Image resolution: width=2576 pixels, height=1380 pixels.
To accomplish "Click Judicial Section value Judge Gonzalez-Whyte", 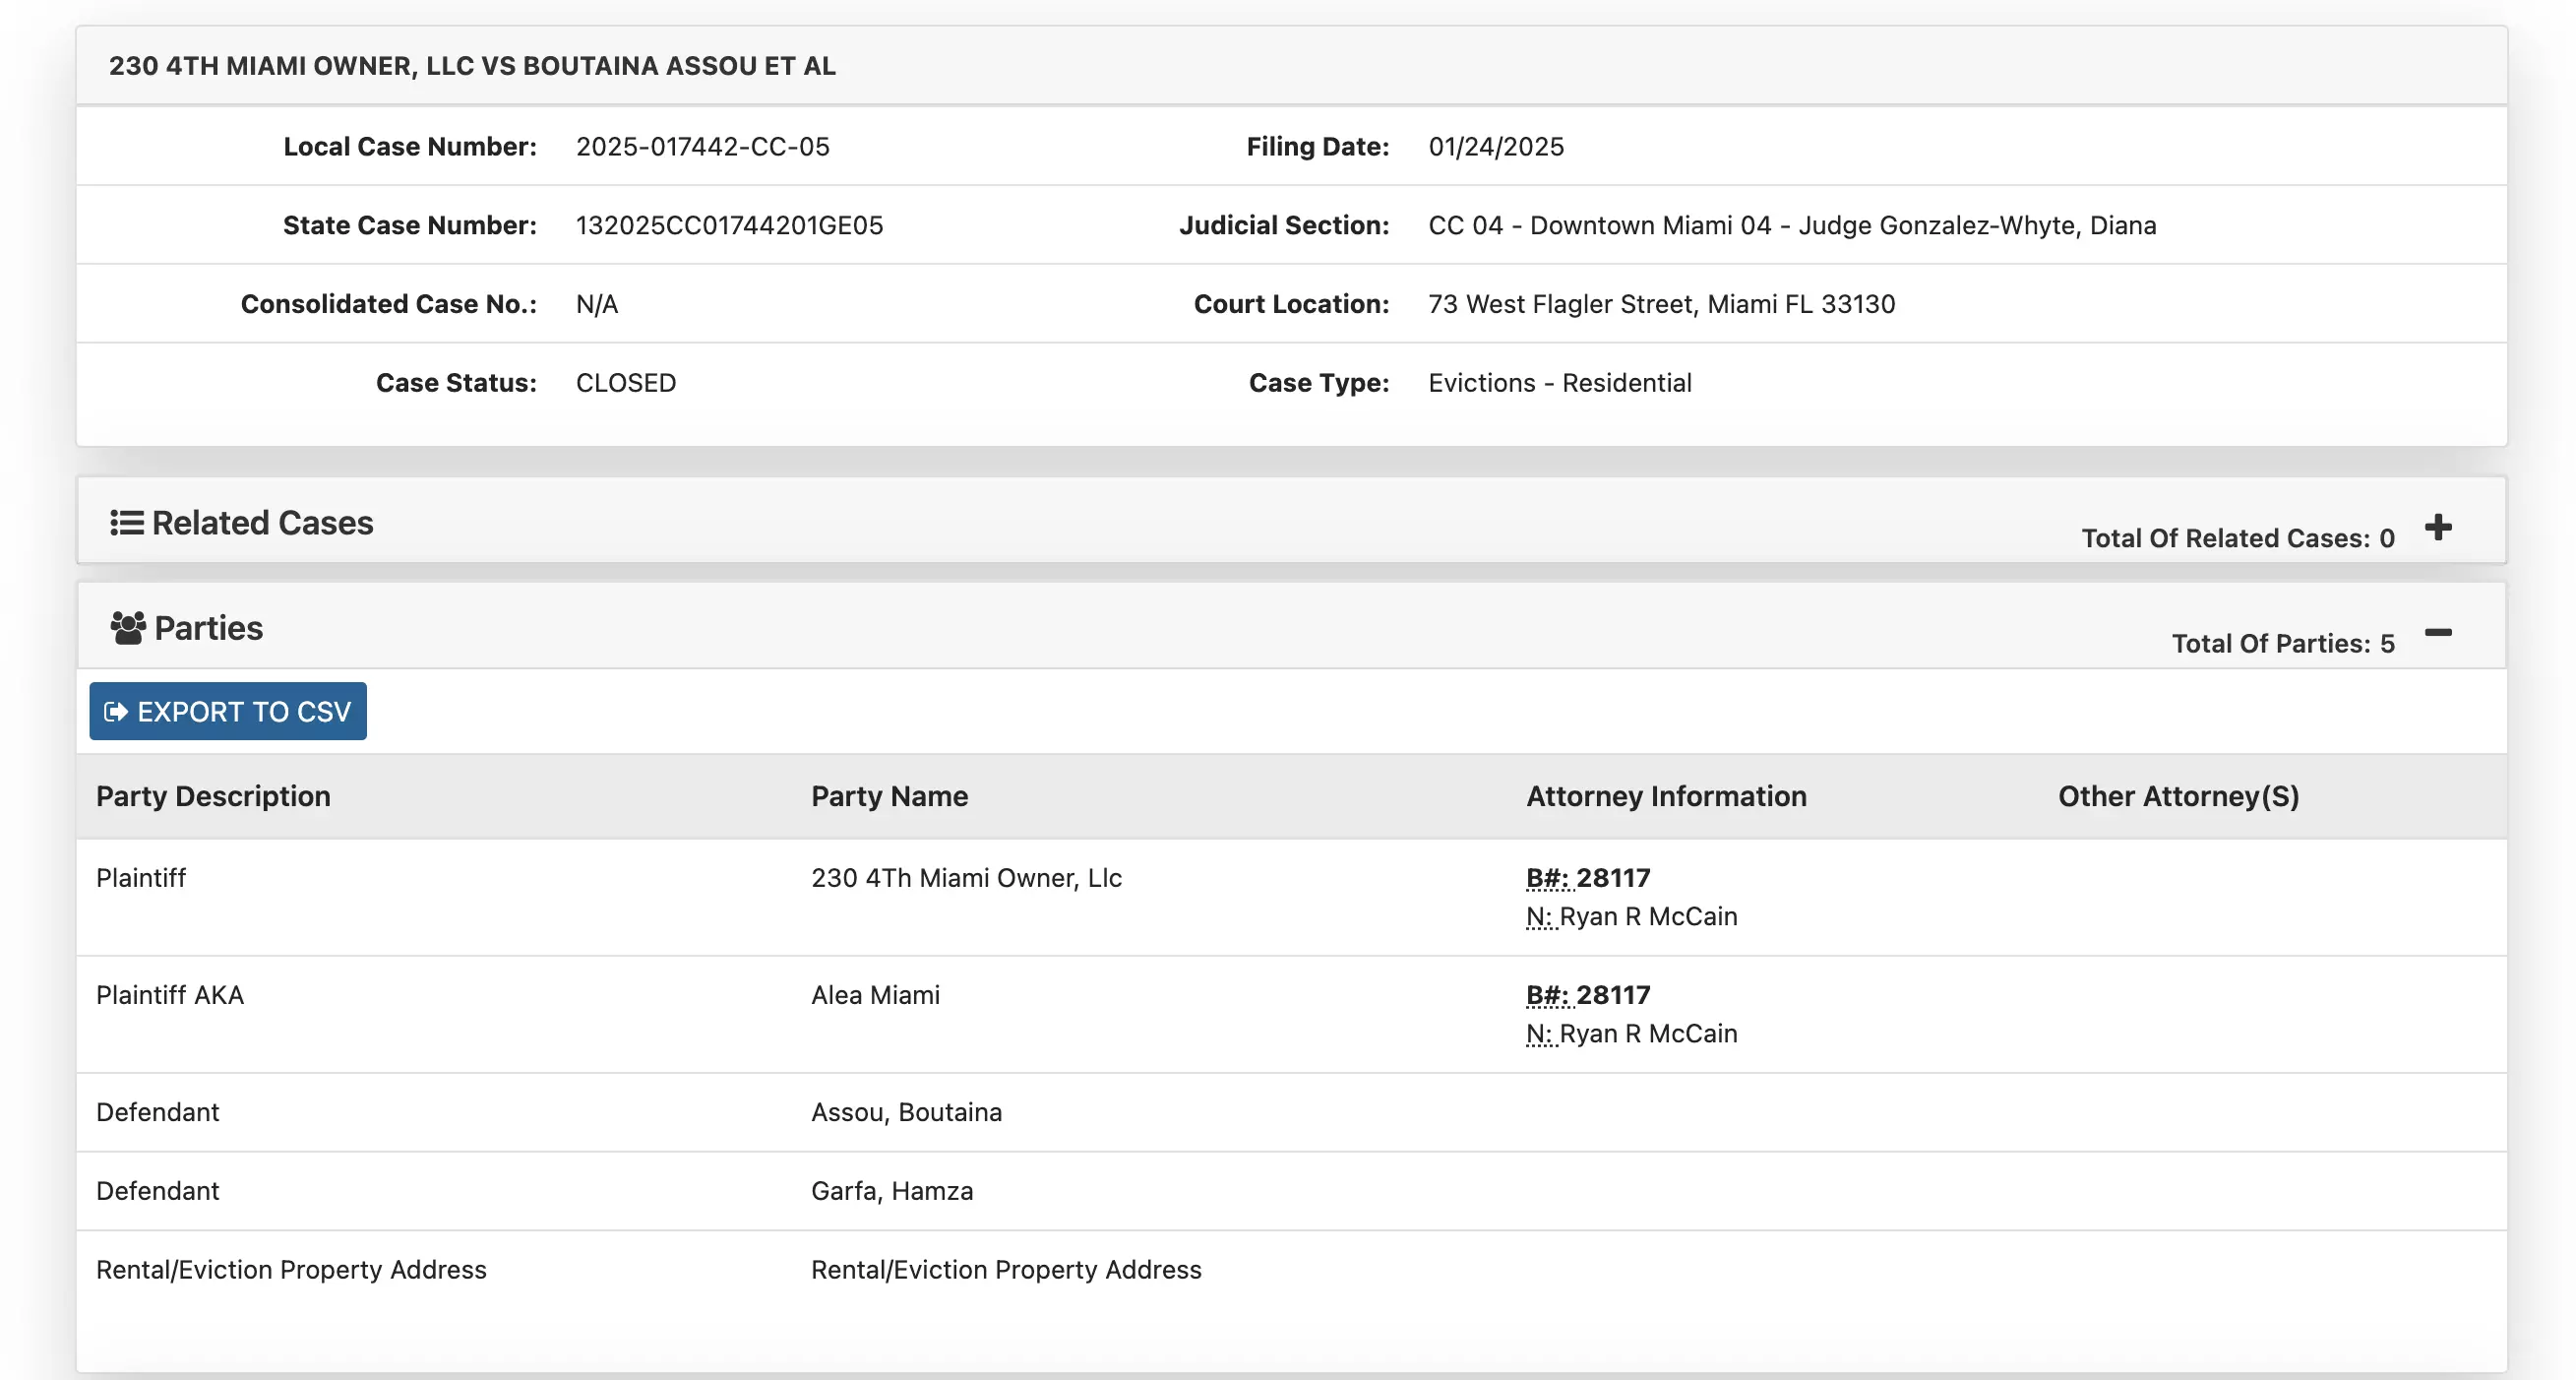I will pos(1792,225).
